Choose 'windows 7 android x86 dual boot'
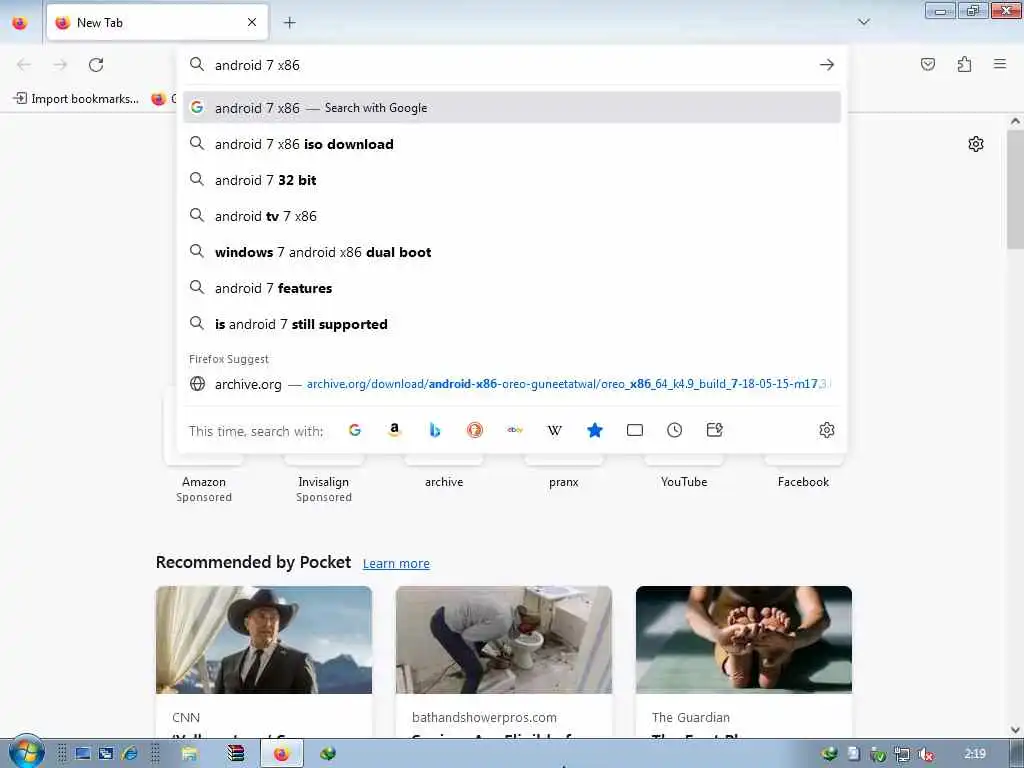Screen dimensions: 1024x768 click(x=512, y=251)
